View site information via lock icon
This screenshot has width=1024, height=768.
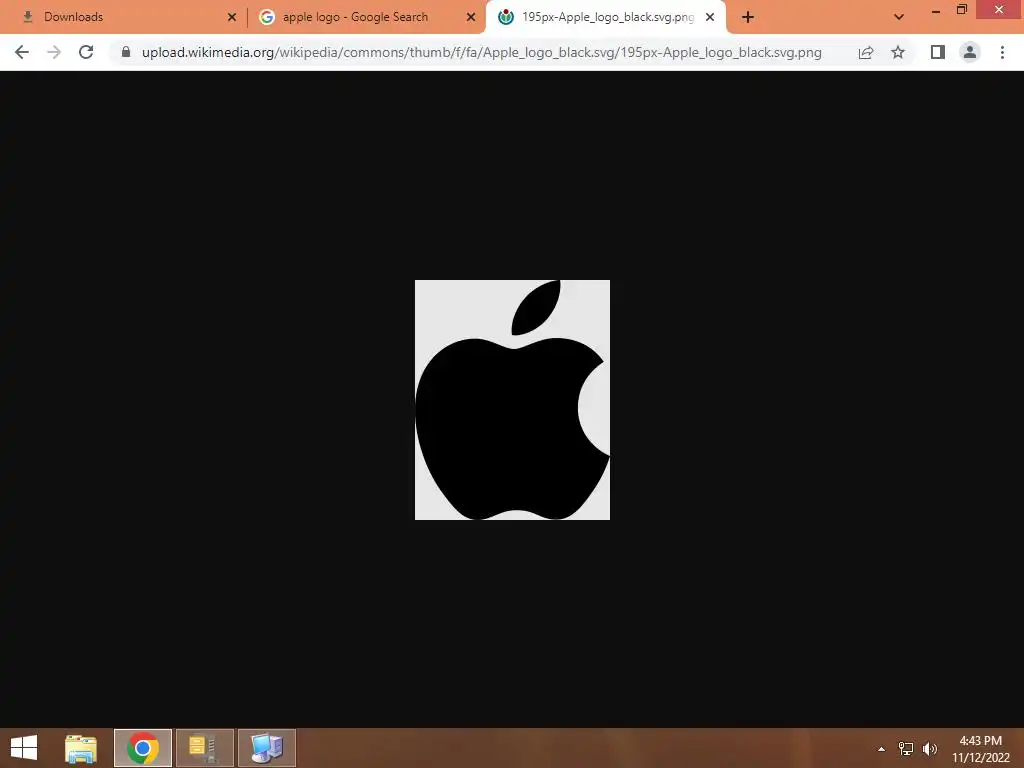click(x=126, y=52)
